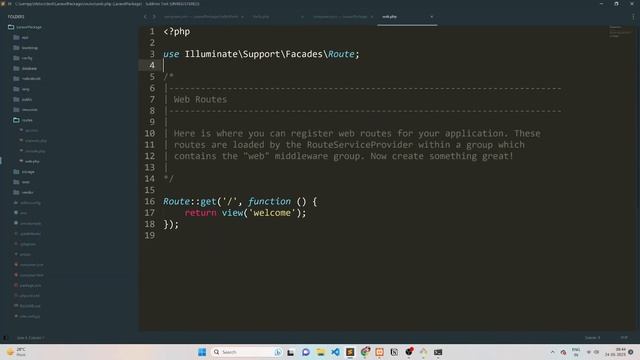Go to next tab with right arrow
The height and width of the screenshot is (360, 640).
pyautogui.click(x=154, y=17)
